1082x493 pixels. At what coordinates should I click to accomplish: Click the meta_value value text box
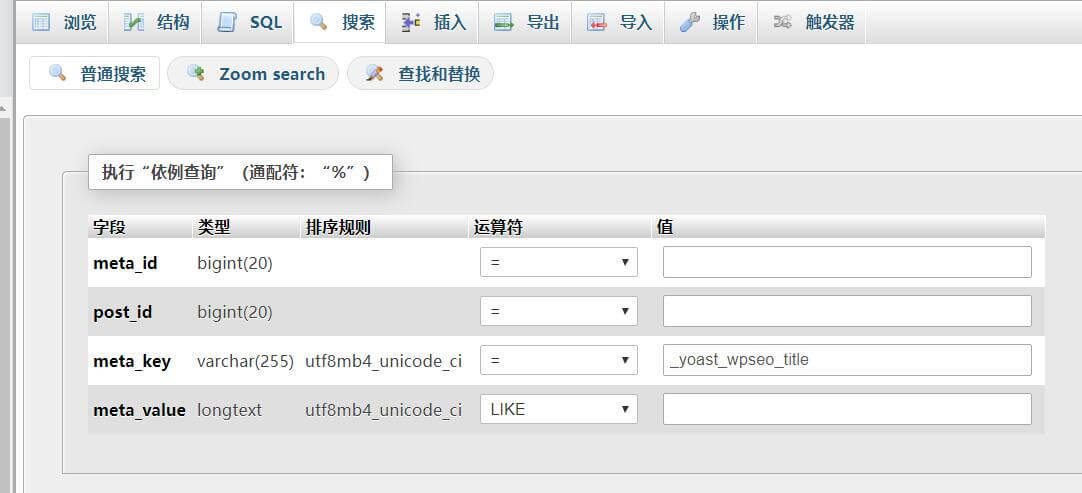pyautogui.click(x=846, y=409)
